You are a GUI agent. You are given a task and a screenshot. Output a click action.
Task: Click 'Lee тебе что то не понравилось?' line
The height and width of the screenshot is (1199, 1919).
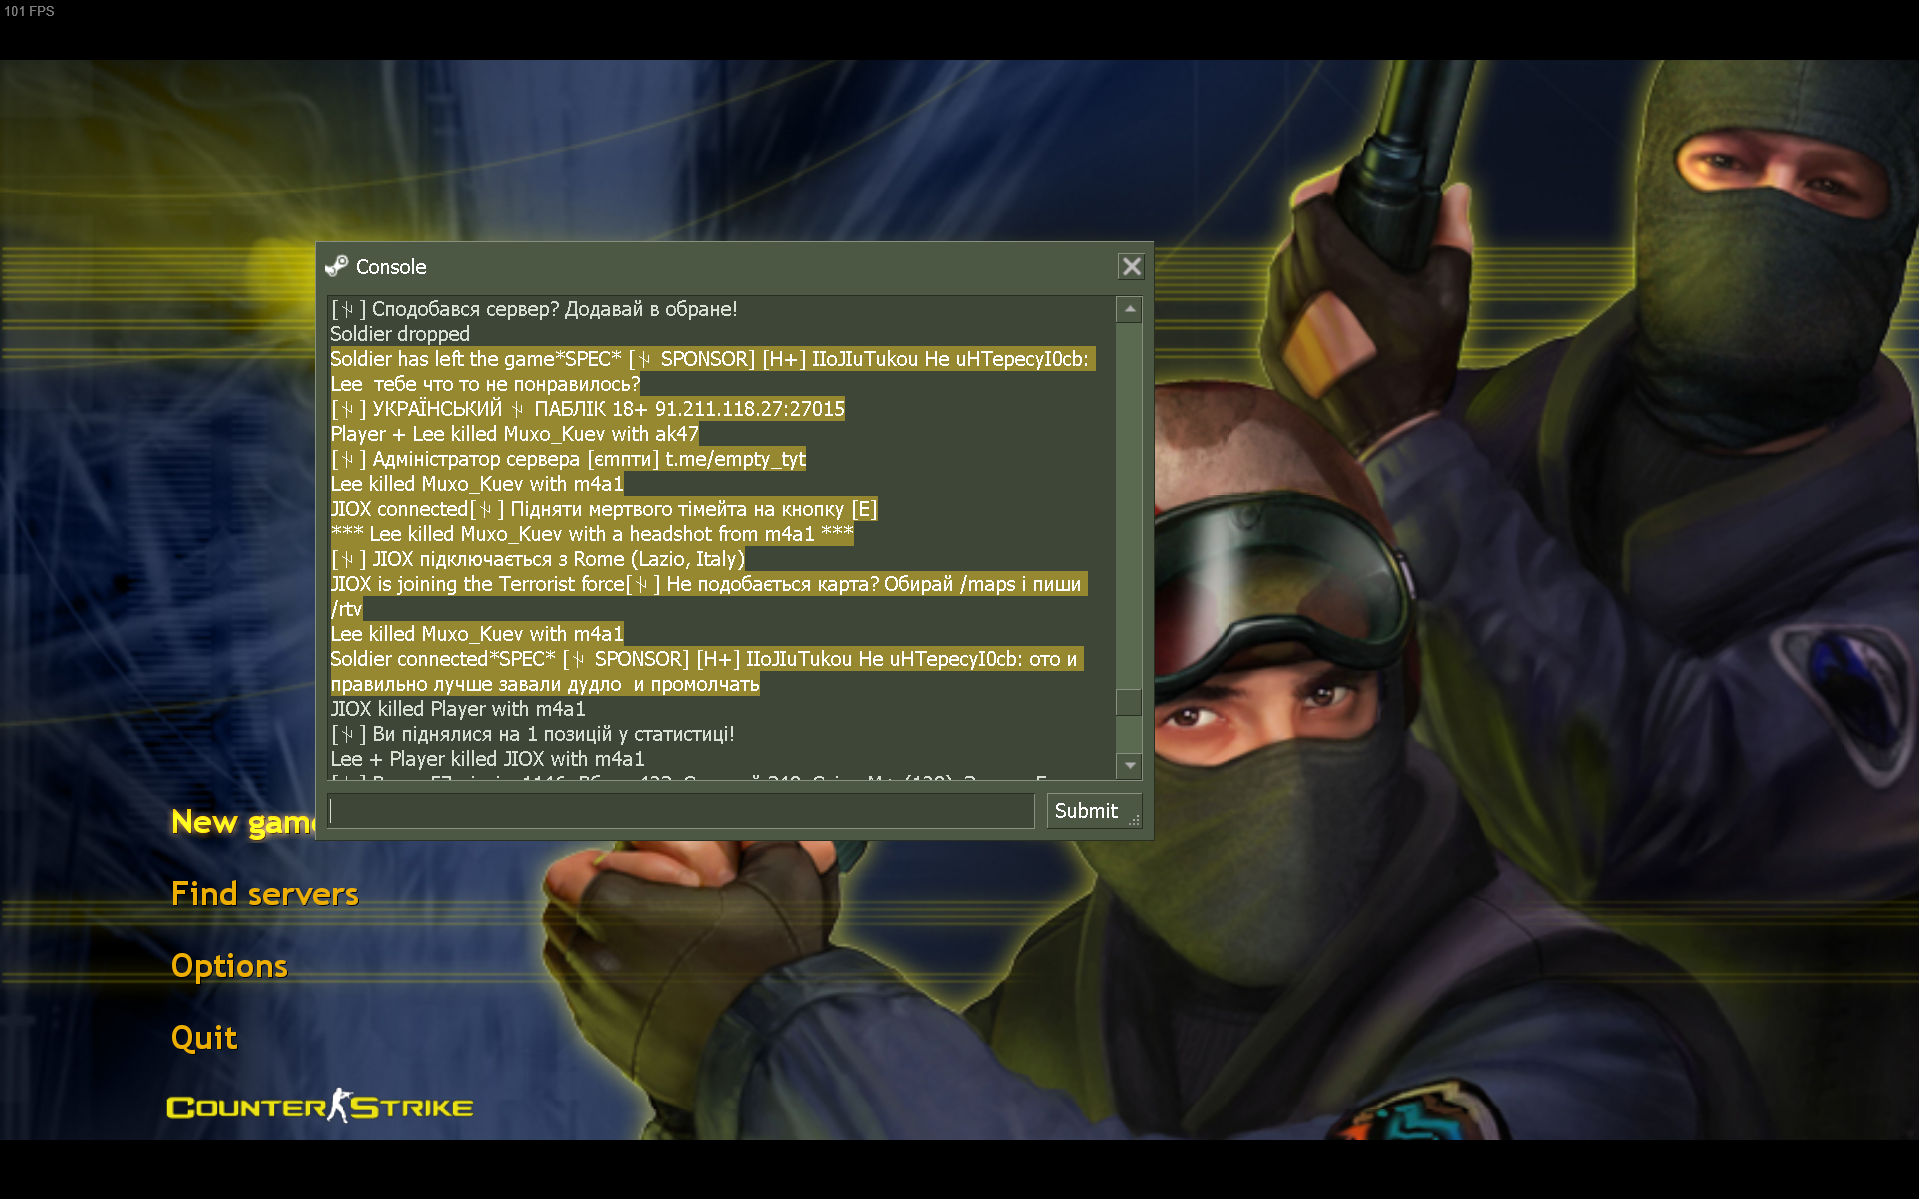pyautogui.click(x=485, y=384)
